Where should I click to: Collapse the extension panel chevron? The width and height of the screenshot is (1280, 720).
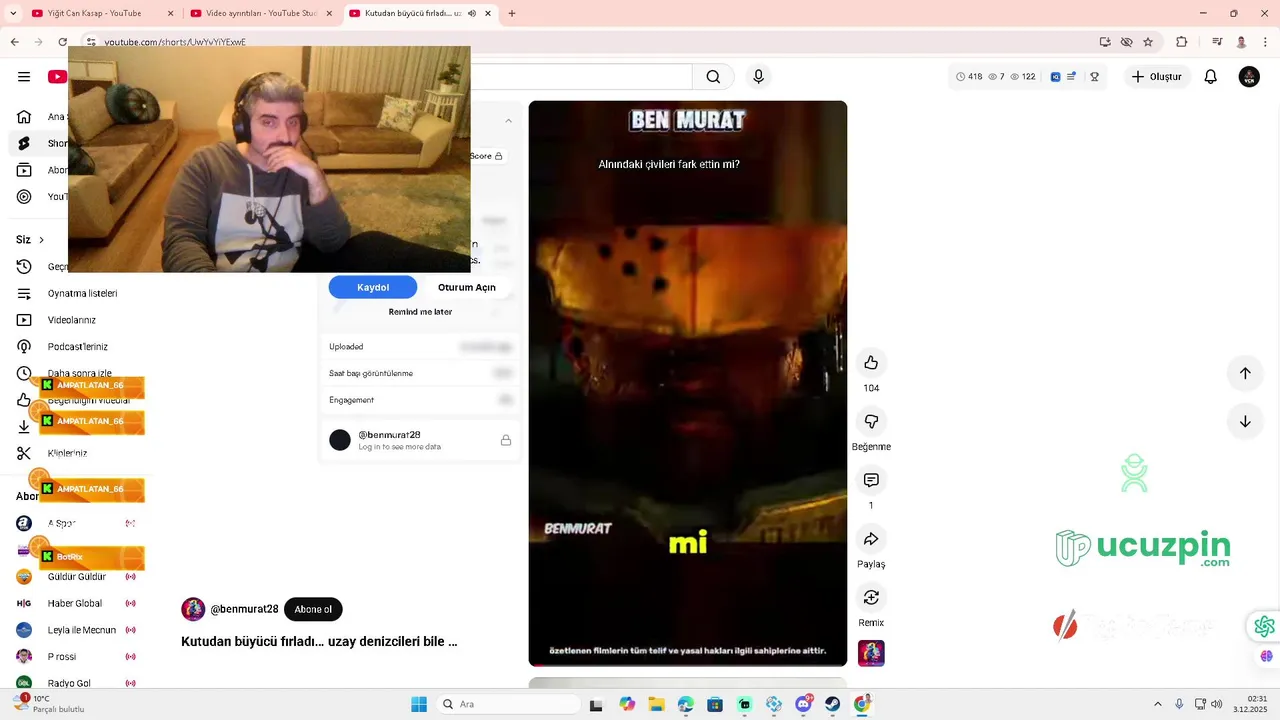click(x=508, y=121)
